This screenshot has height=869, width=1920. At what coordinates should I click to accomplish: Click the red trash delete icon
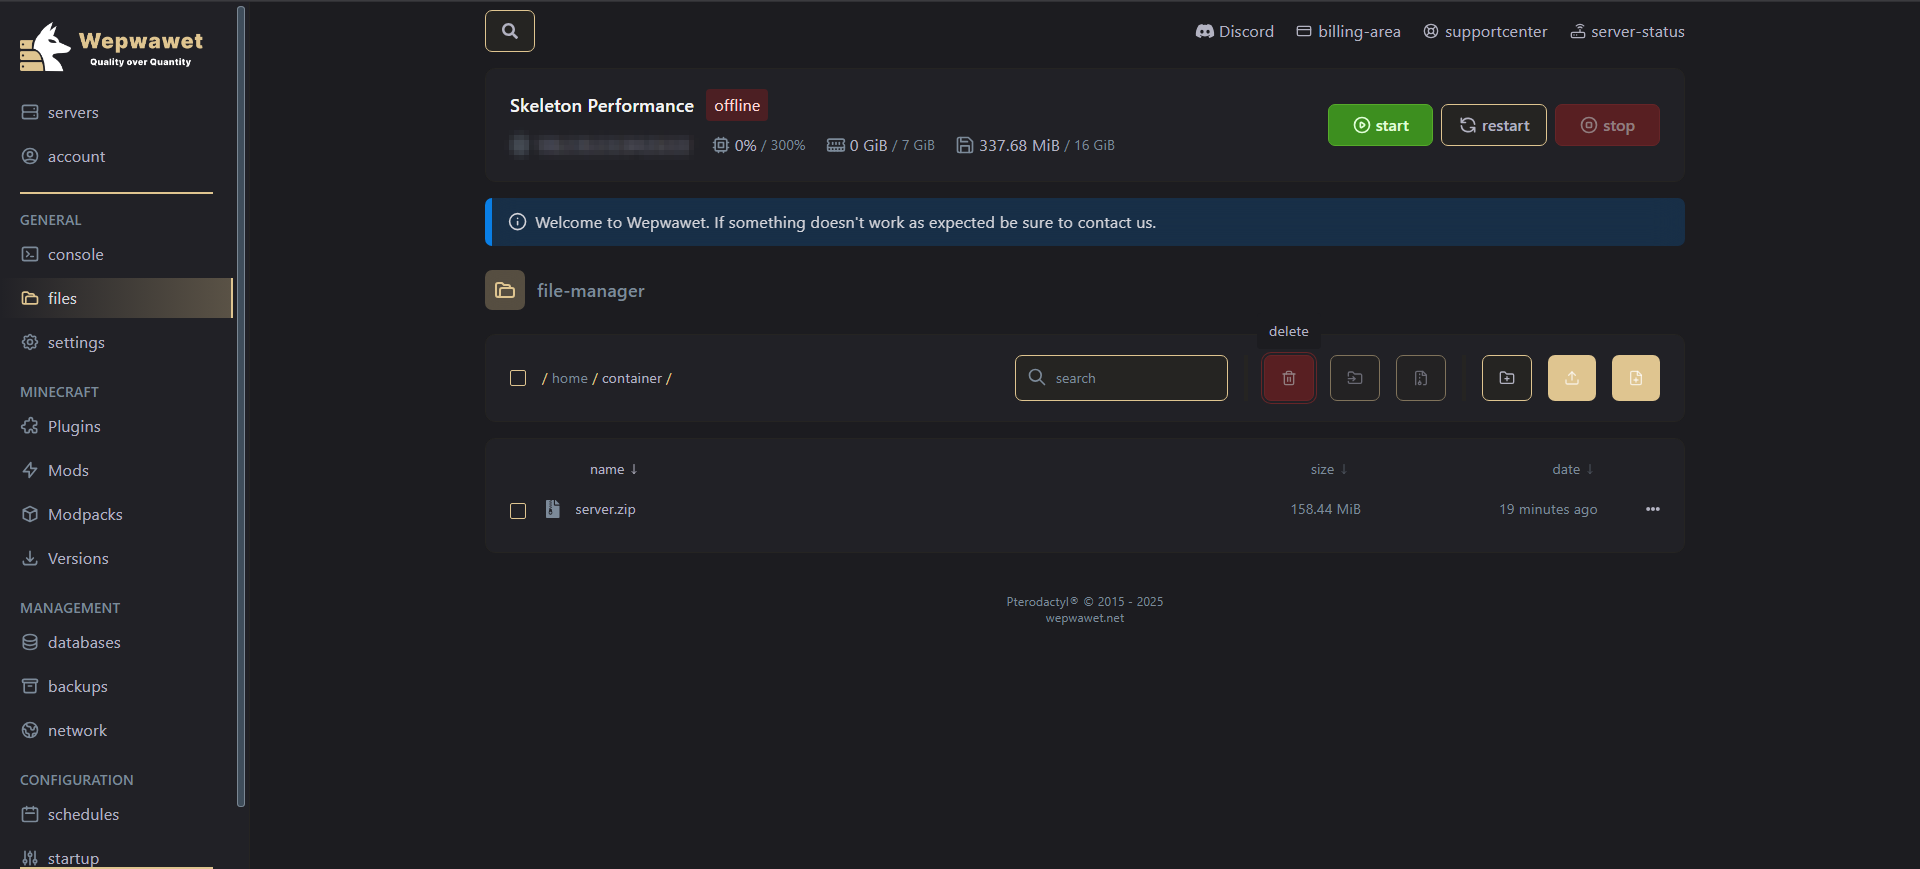click(x=1289, y=378)
